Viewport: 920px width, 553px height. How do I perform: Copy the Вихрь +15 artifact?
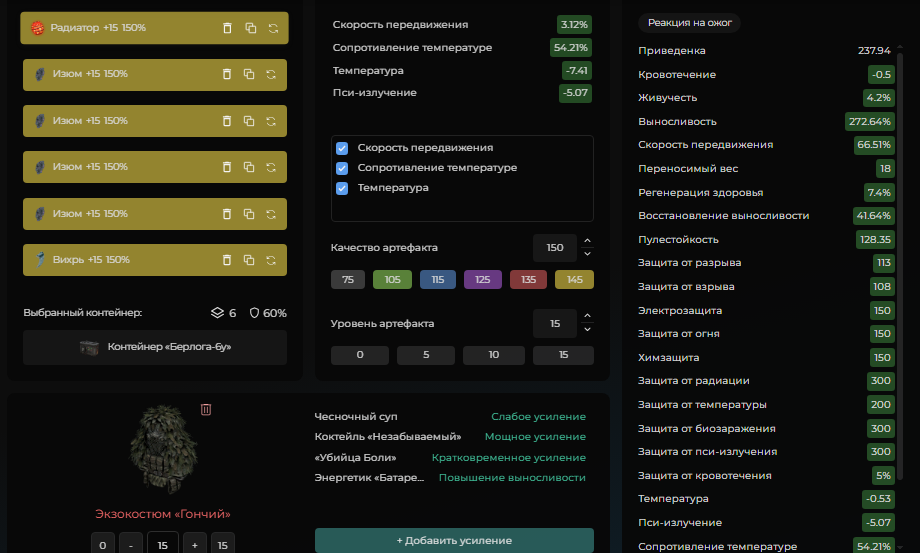point(250,260)
